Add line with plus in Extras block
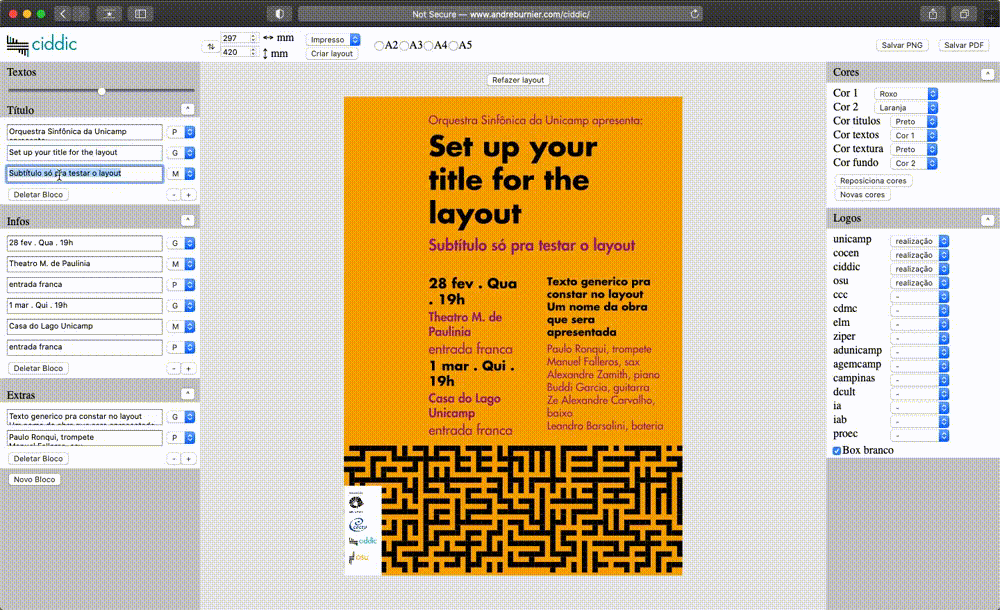 [x=189, y=459]
